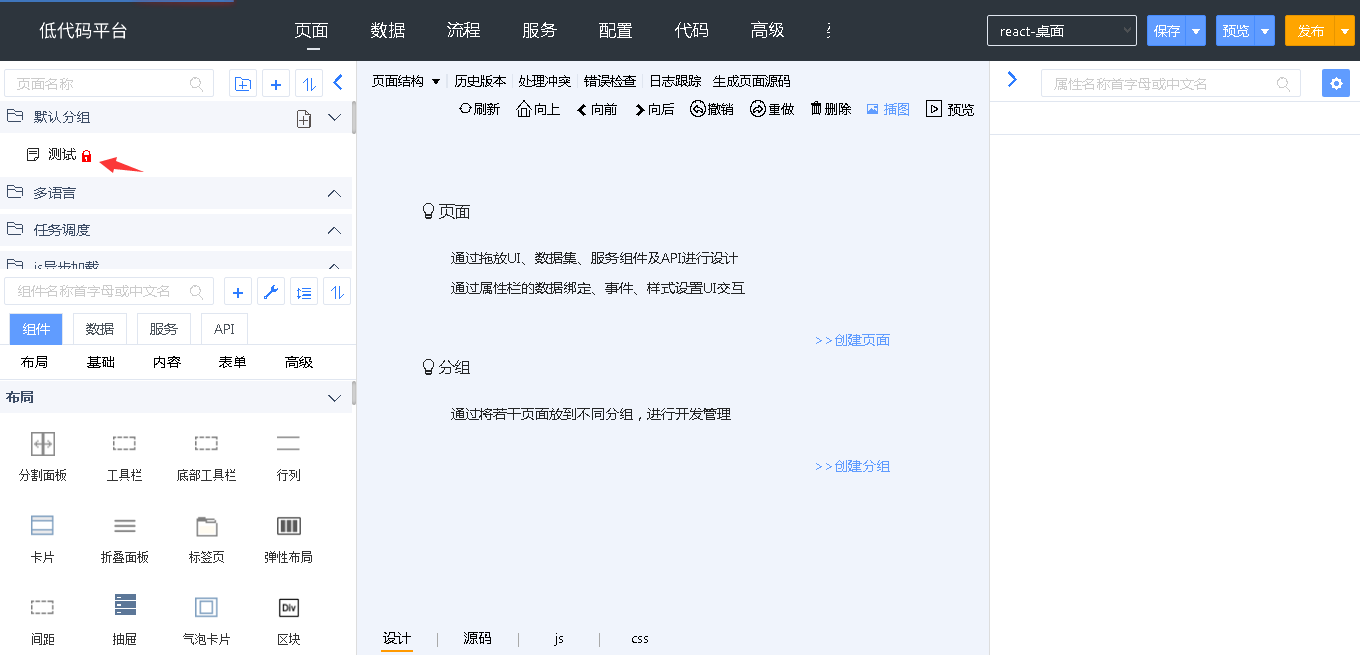This screenshot has height=655, width=1360.
Task: Click the add group folder icon
Action: point(243,84)
